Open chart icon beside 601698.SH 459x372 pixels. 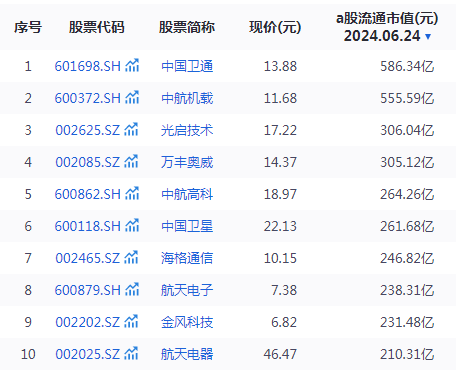[x=132, y=66]
